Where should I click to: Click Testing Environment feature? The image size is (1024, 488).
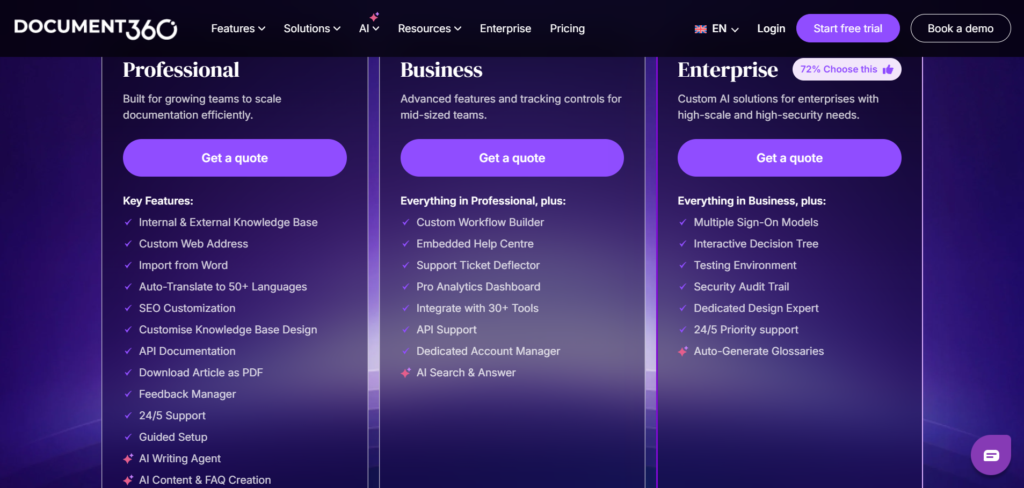tap(745, 265)
